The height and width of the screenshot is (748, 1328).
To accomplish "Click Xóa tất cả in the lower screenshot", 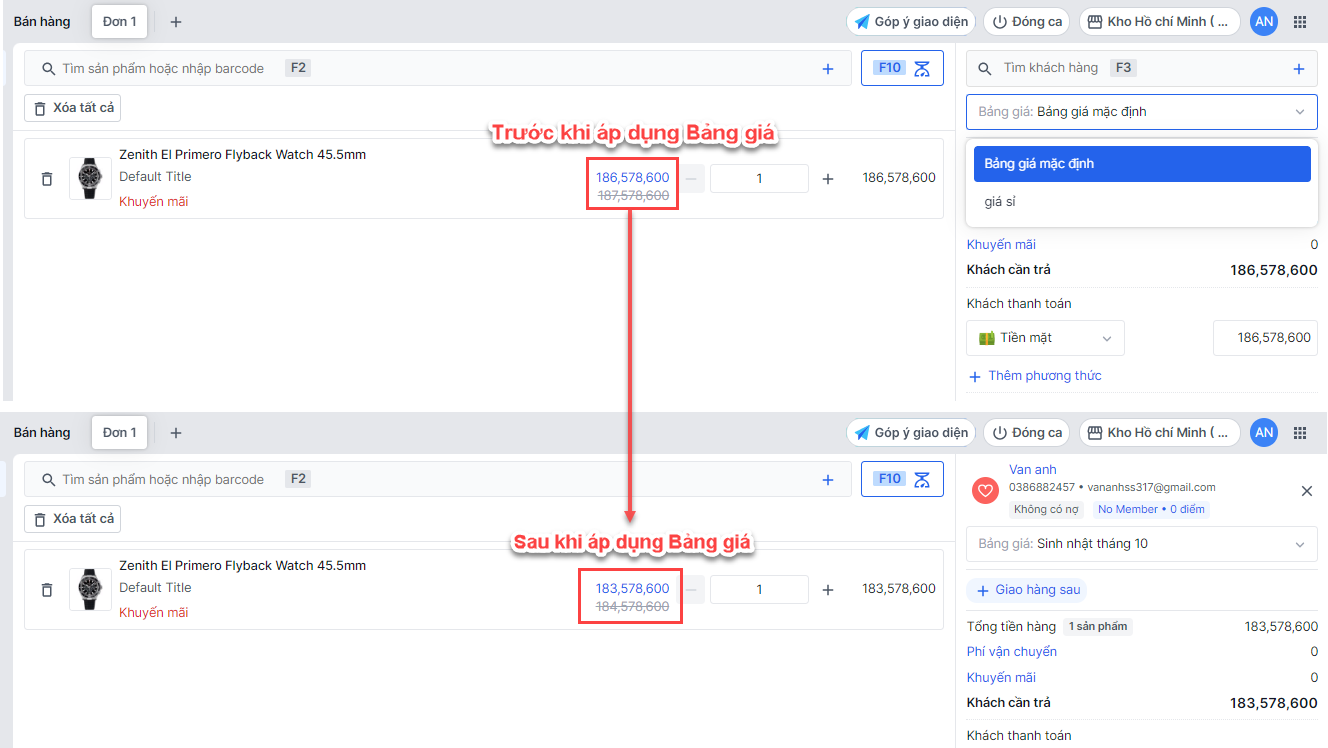I will coord(73,519).
